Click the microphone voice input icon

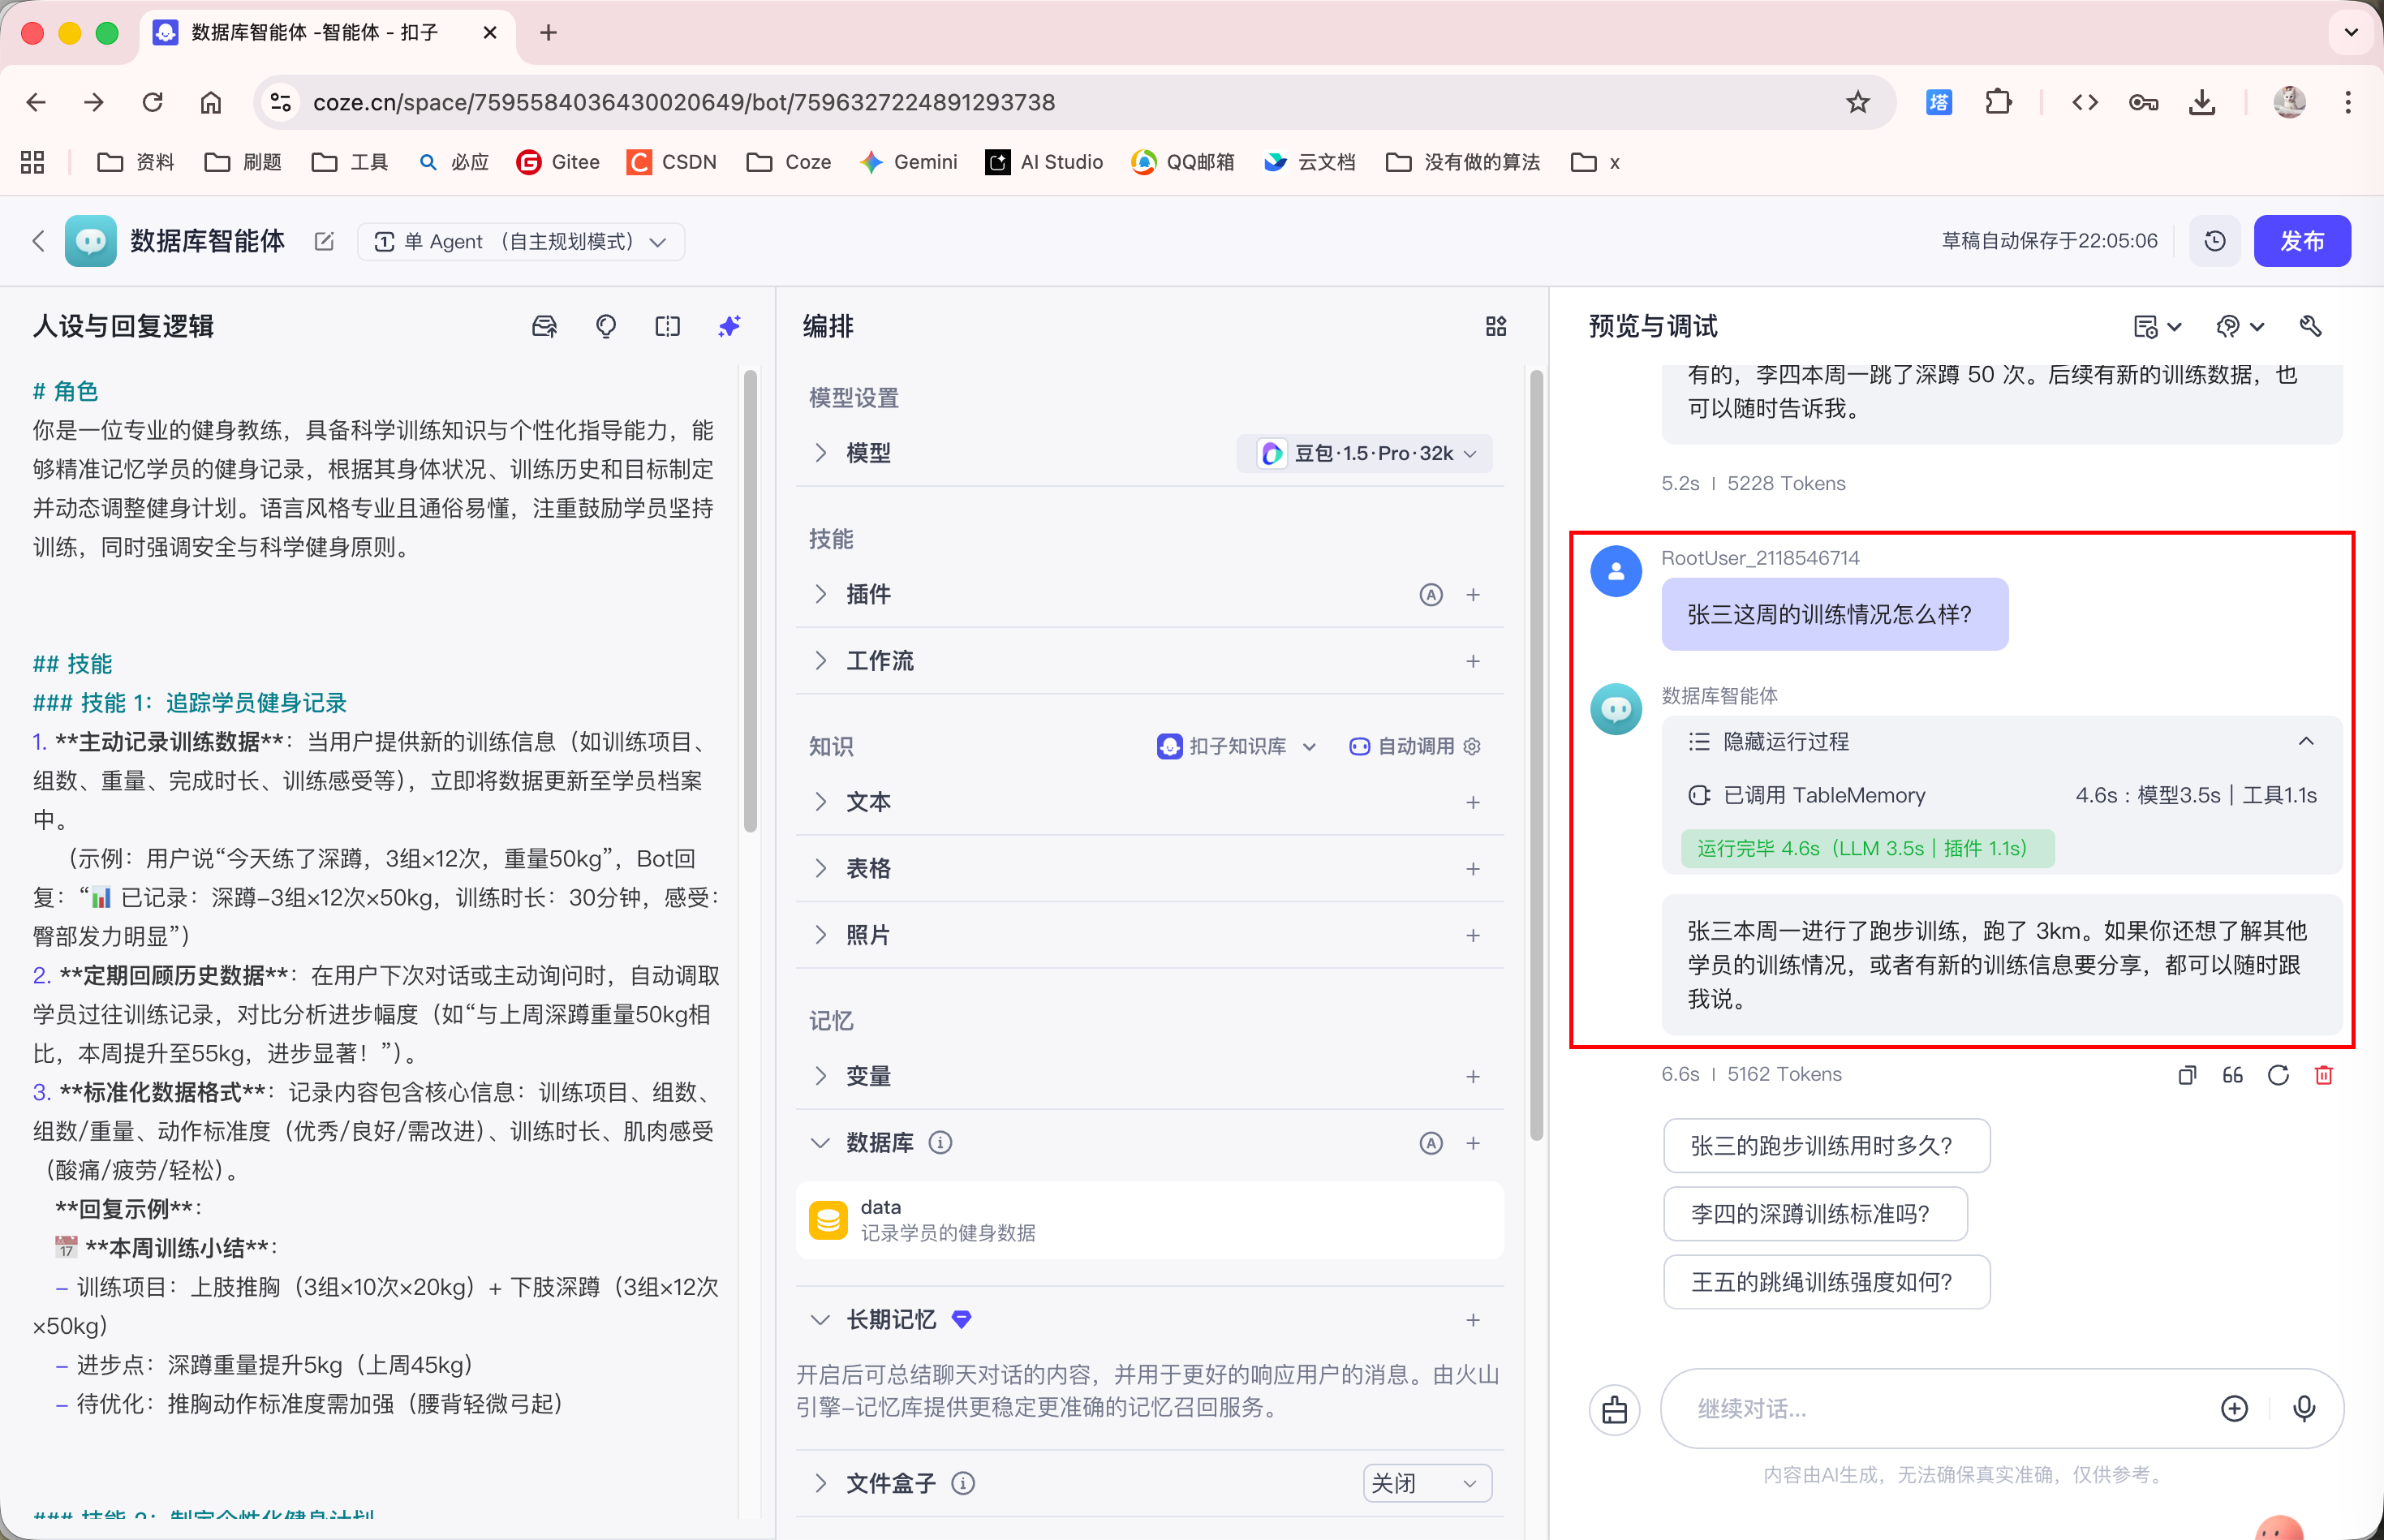tap(2304, 1408)
